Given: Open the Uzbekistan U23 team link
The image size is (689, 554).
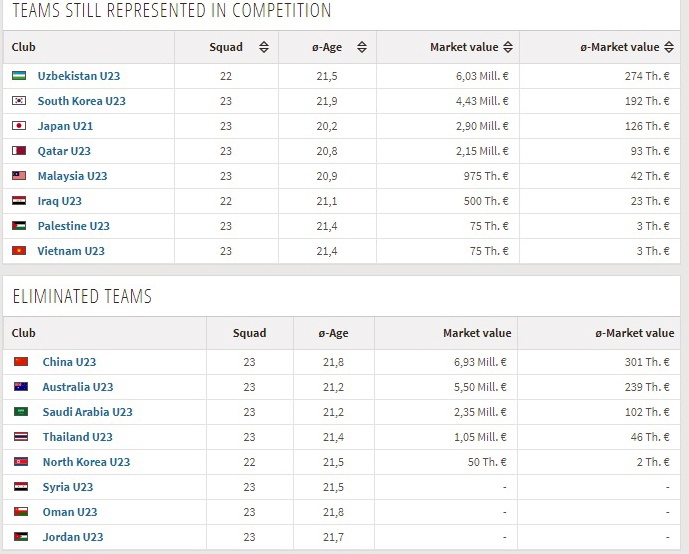Looking at the screenshot, I should [79, 76].
